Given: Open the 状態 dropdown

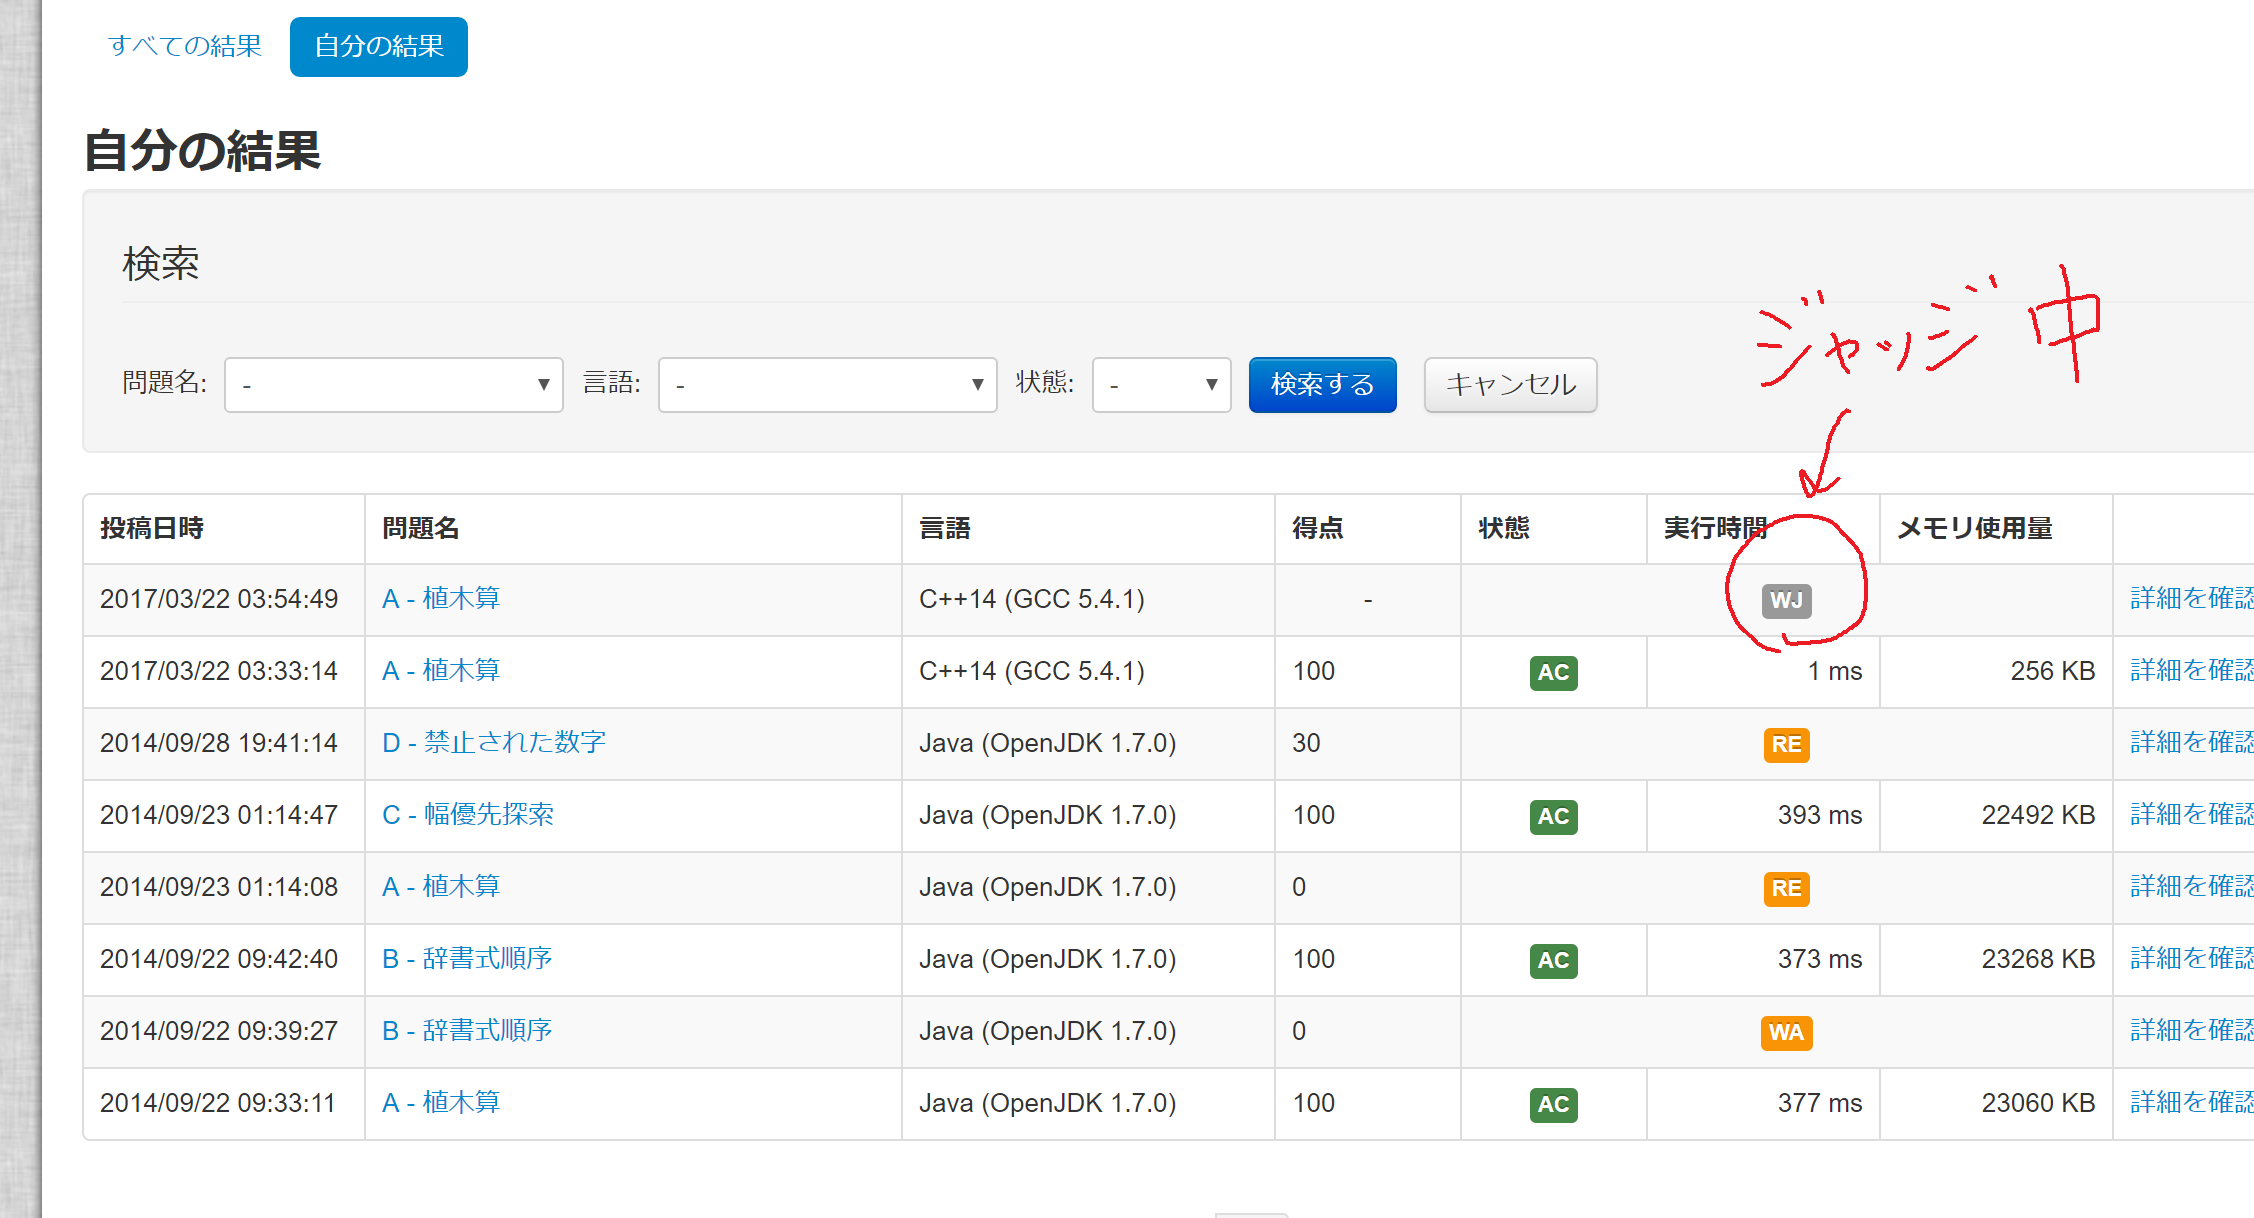Looking at the screenshot, I should (1162, 385).
